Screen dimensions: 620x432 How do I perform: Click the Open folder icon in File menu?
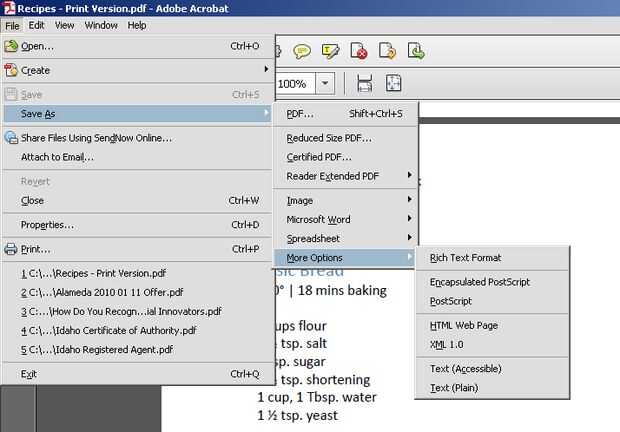pos(11,46)
